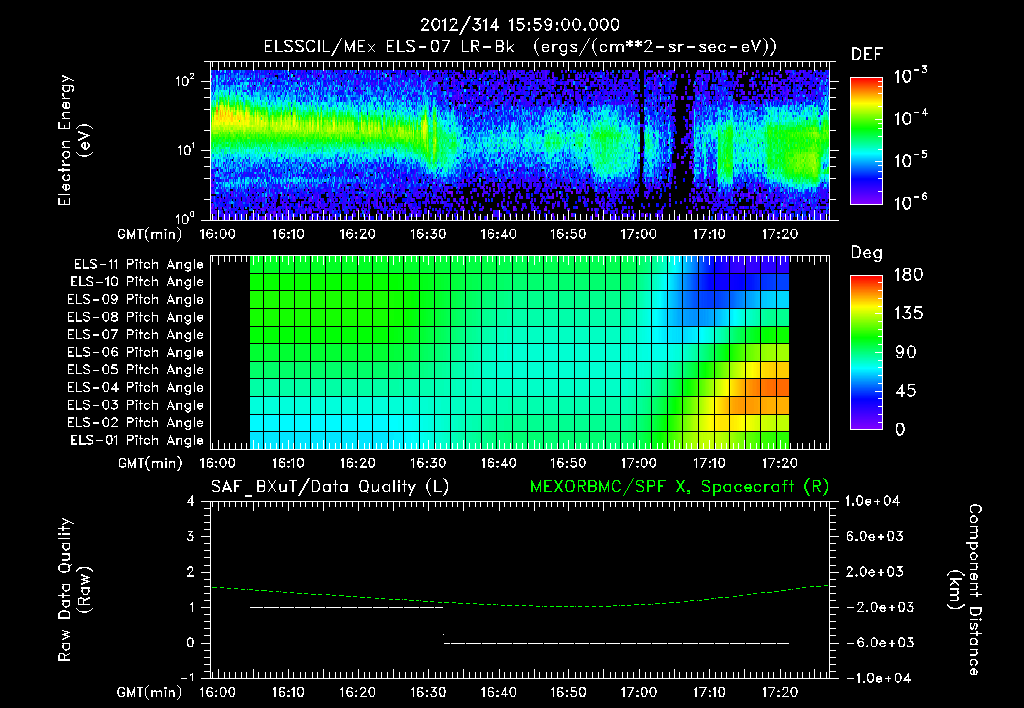This screenshot has width=1024, height=708.
Task: Select the Raw Data Quality (Raw) axis label
Action: tap(74, 590)
